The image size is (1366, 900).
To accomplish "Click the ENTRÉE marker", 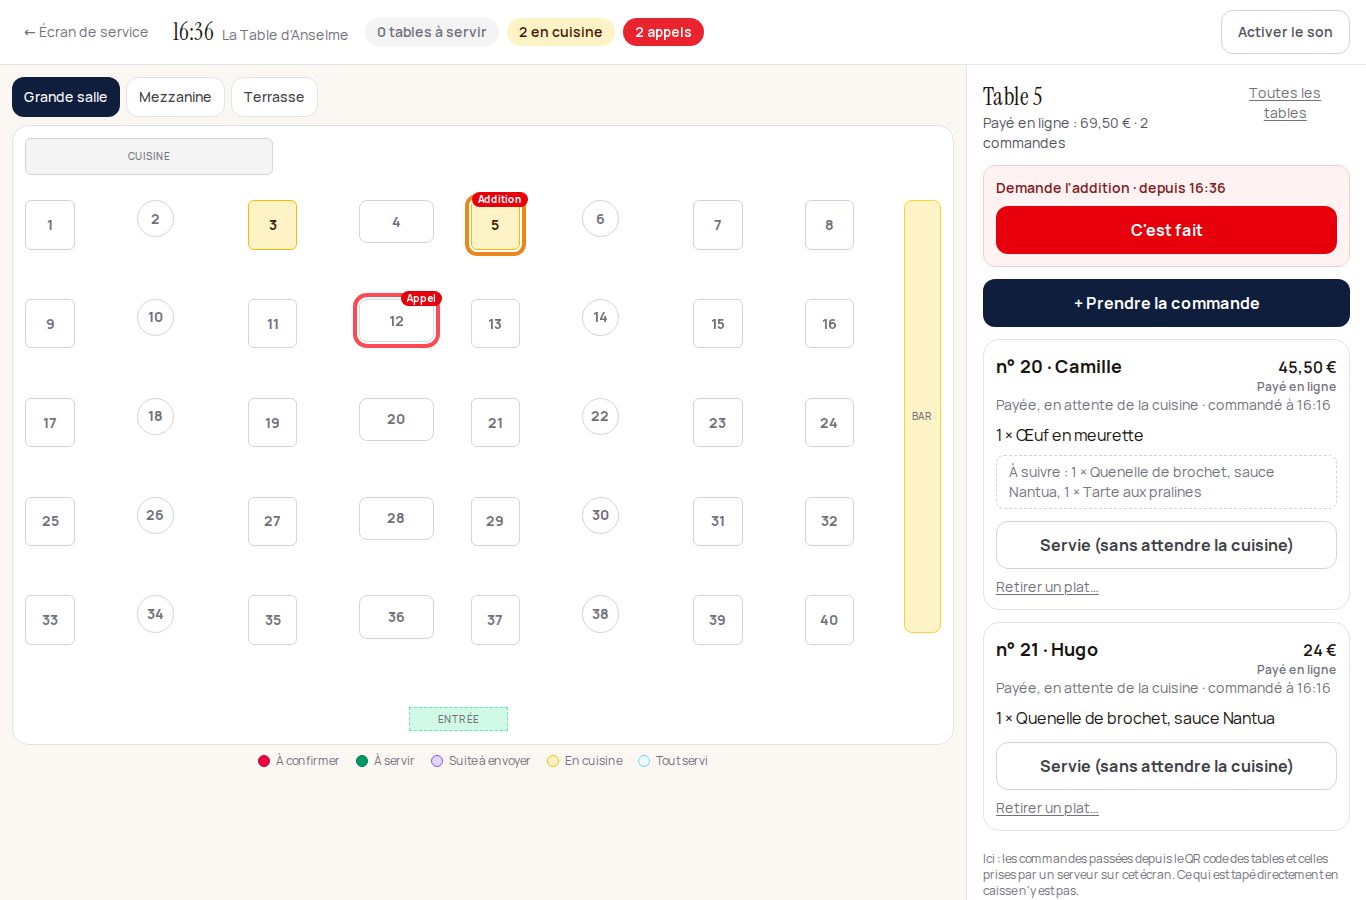I will click(x=458, y=719).
